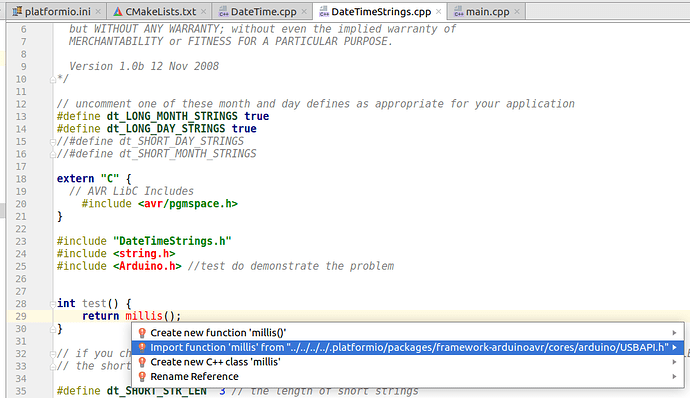Screen dimensions: 690x398
Task: Choose Create new function 'millis()'
Action: tap(407, 333)
